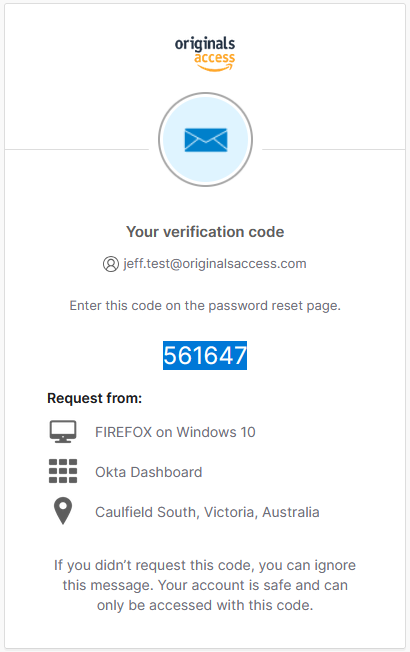Image resolution: width=410 pixels, height=652 pixels.
Task: Click the jeff.test@originalsaccess.com email address
Action: tap(215, 264)
